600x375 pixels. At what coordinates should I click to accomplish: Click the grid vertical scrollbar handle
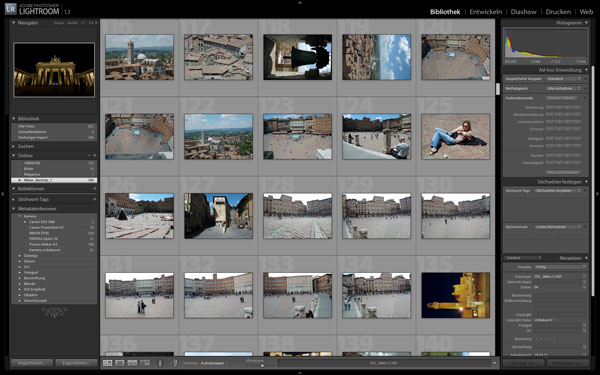[498, 89]
